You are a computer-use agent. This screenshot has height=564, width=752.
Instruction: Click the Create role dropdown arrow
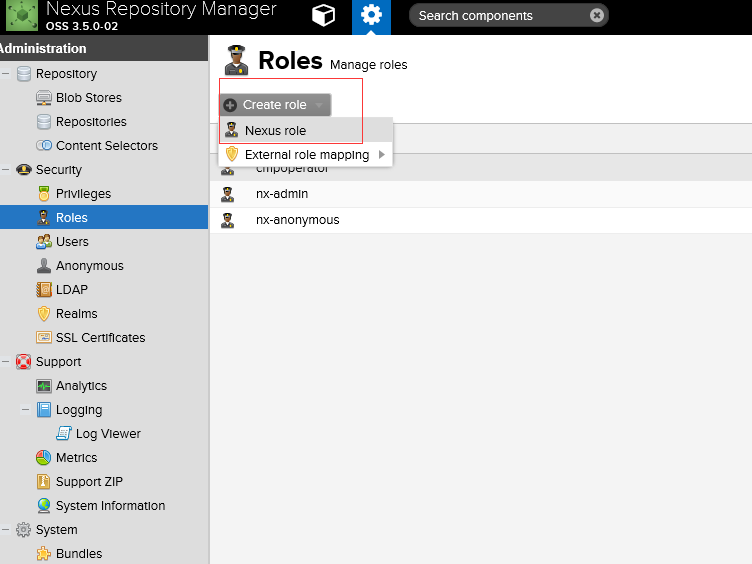pos(319,105)
